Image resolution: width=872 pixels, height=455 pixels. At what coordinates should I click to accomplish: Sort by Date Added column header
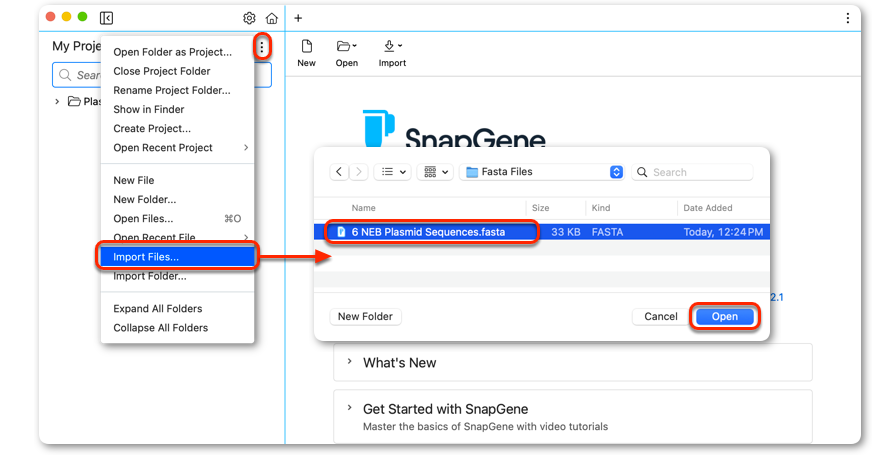point(707,207)
